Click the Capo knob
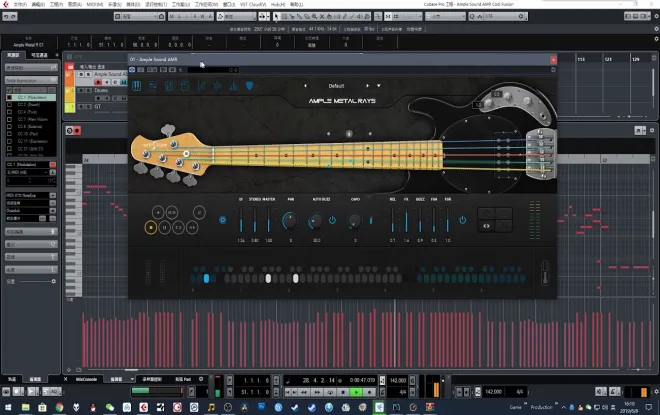Screen dimensions: 660x415 355,221
